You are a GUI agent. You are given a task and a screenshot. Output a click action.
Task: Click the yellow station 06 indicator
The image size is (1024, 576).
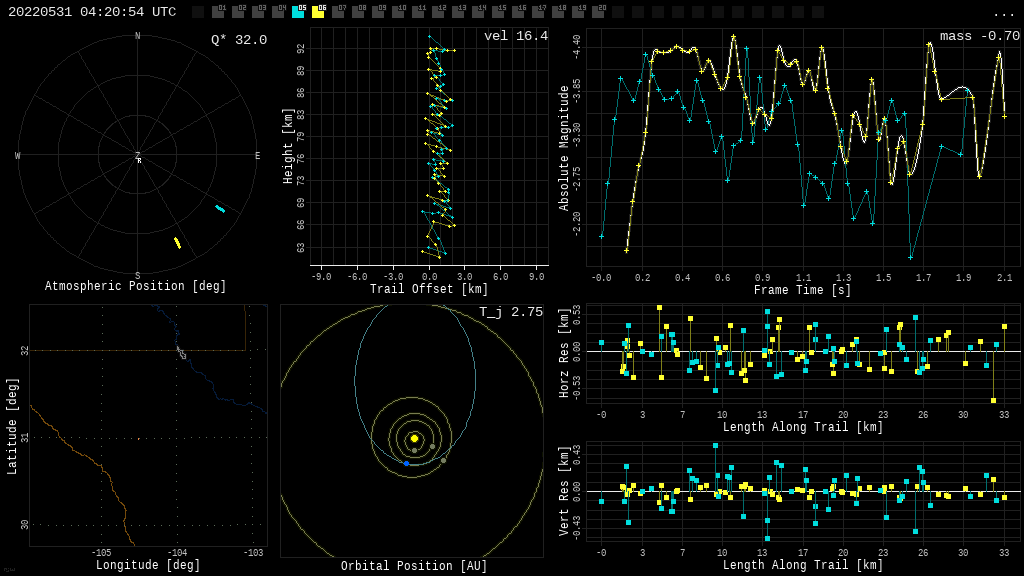click(318, 12)
